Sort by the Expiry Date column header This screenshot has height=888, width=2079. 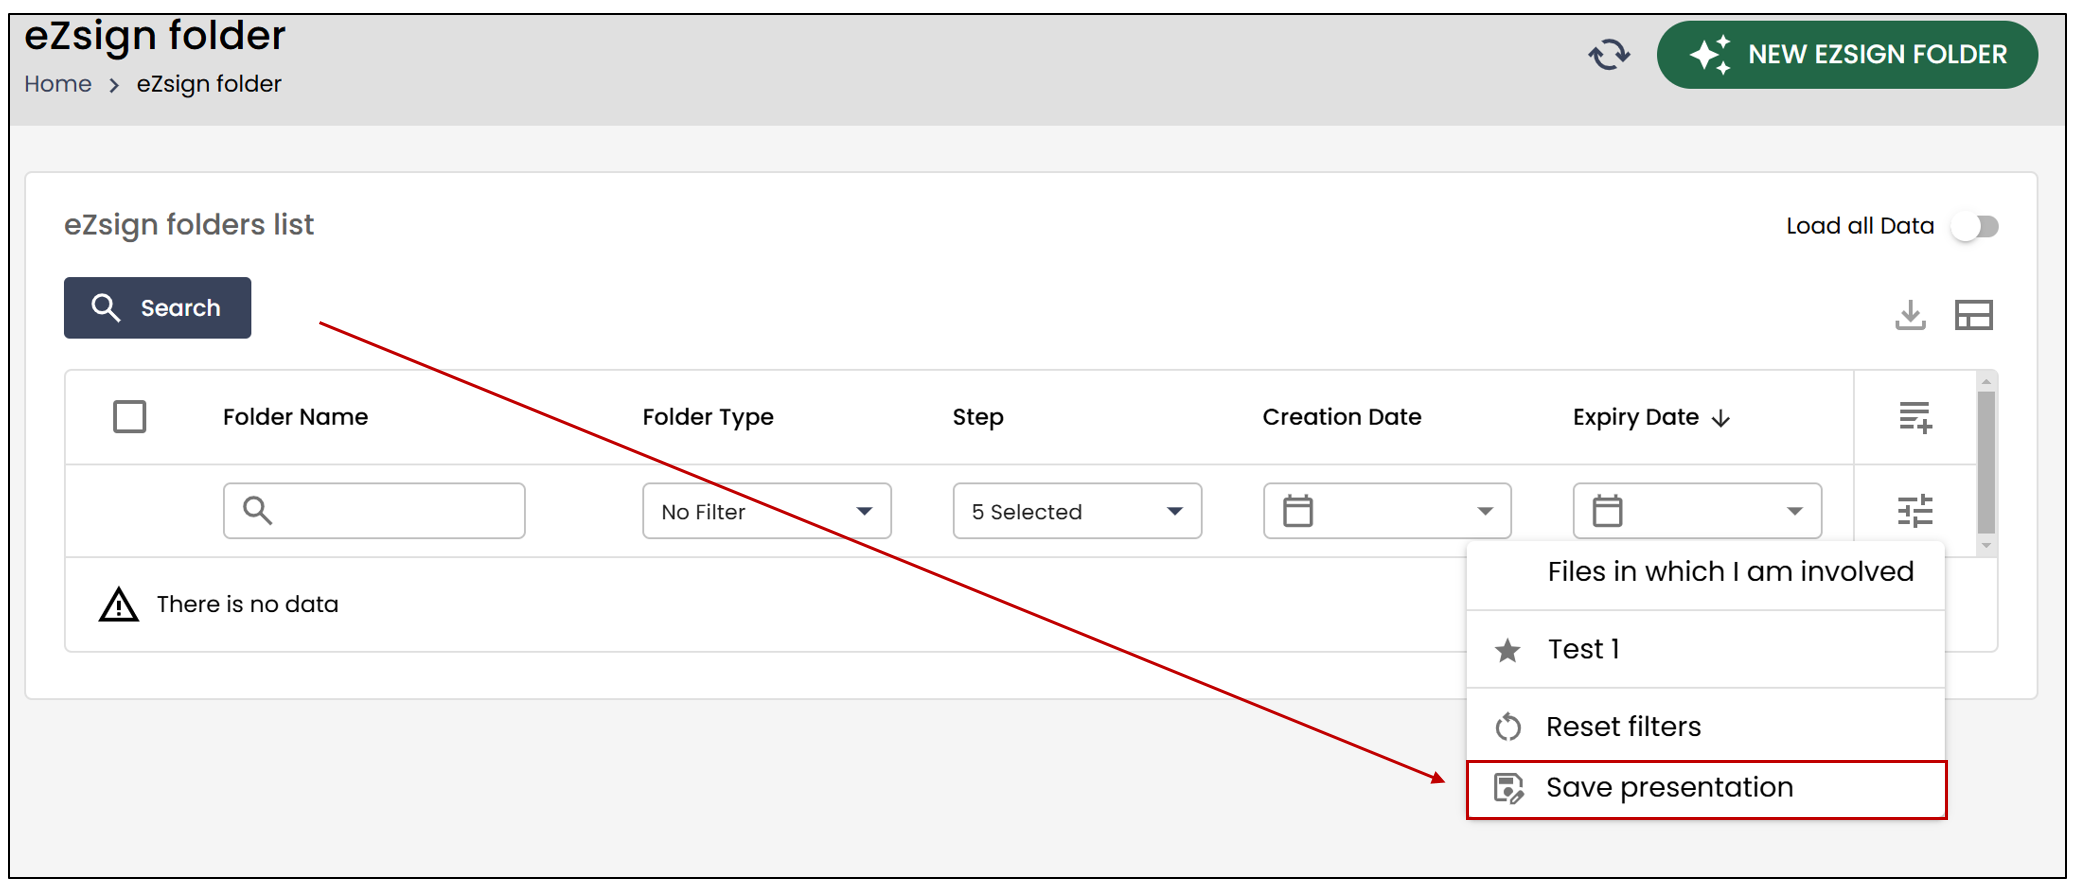point(1650,417)
